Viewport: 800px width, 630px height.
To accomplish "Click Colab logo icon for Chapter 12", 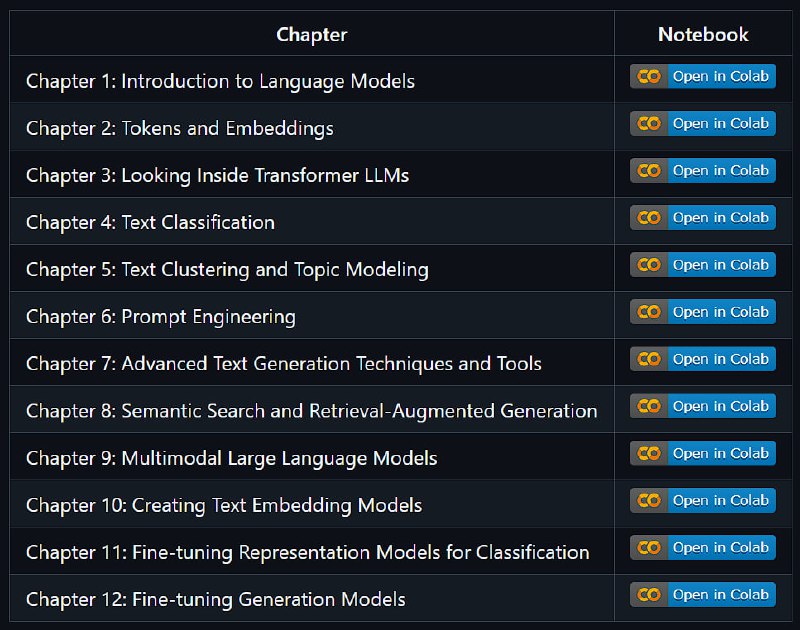I will pyautogui.click(x=649, y=595).
